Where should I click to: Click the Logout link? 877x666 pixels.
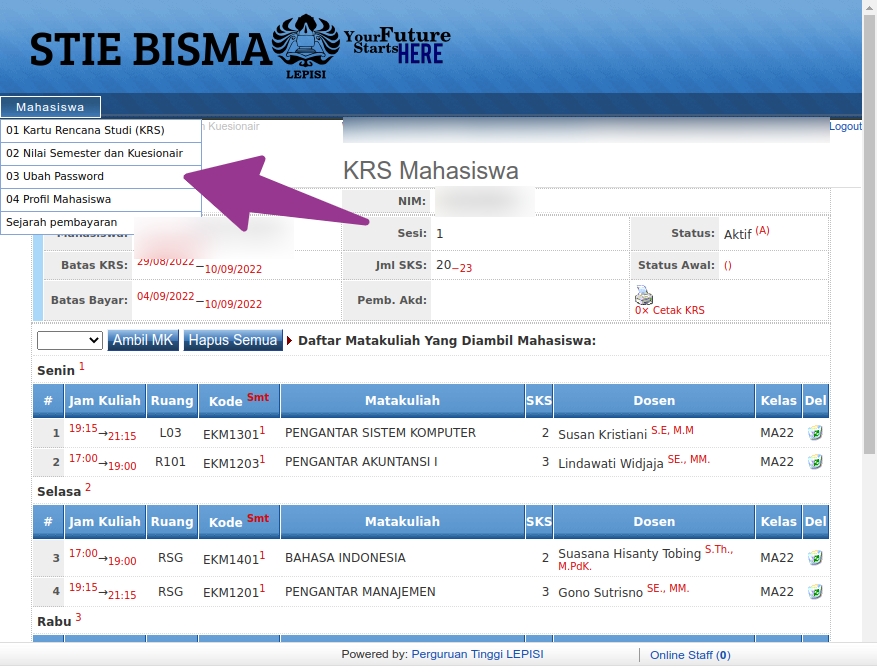[x=845, y=126]
